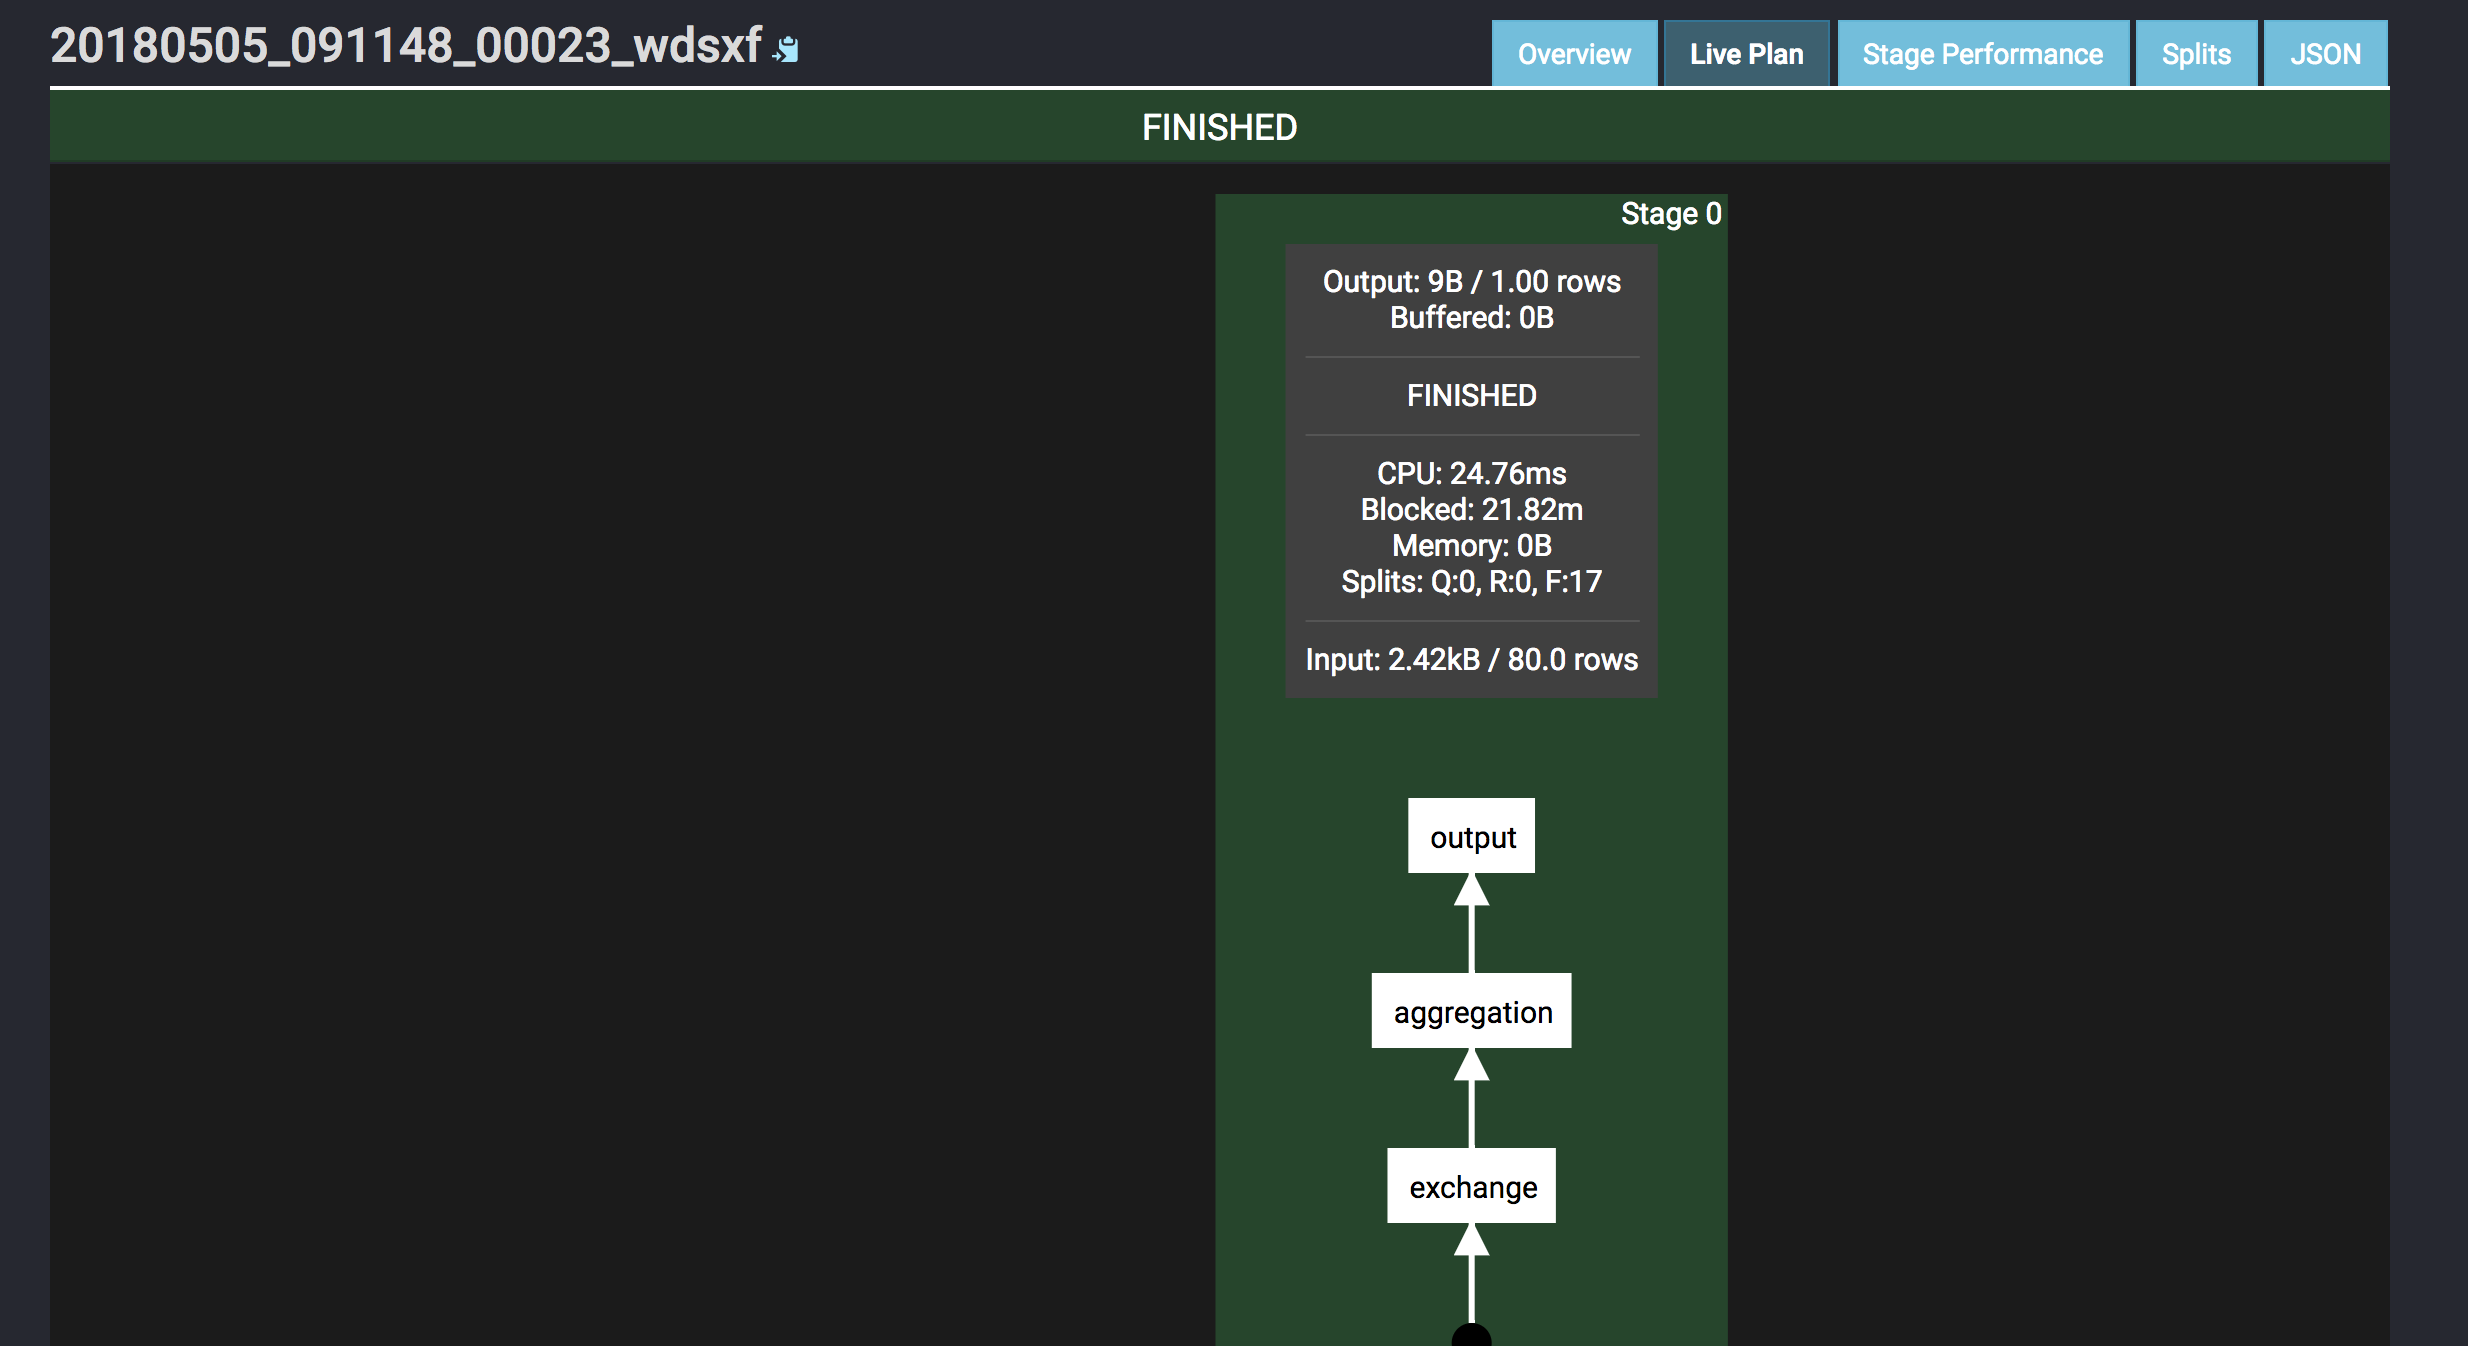Switch to Stage Performance tab
2468x1346 pixels.
(1982, 54)
